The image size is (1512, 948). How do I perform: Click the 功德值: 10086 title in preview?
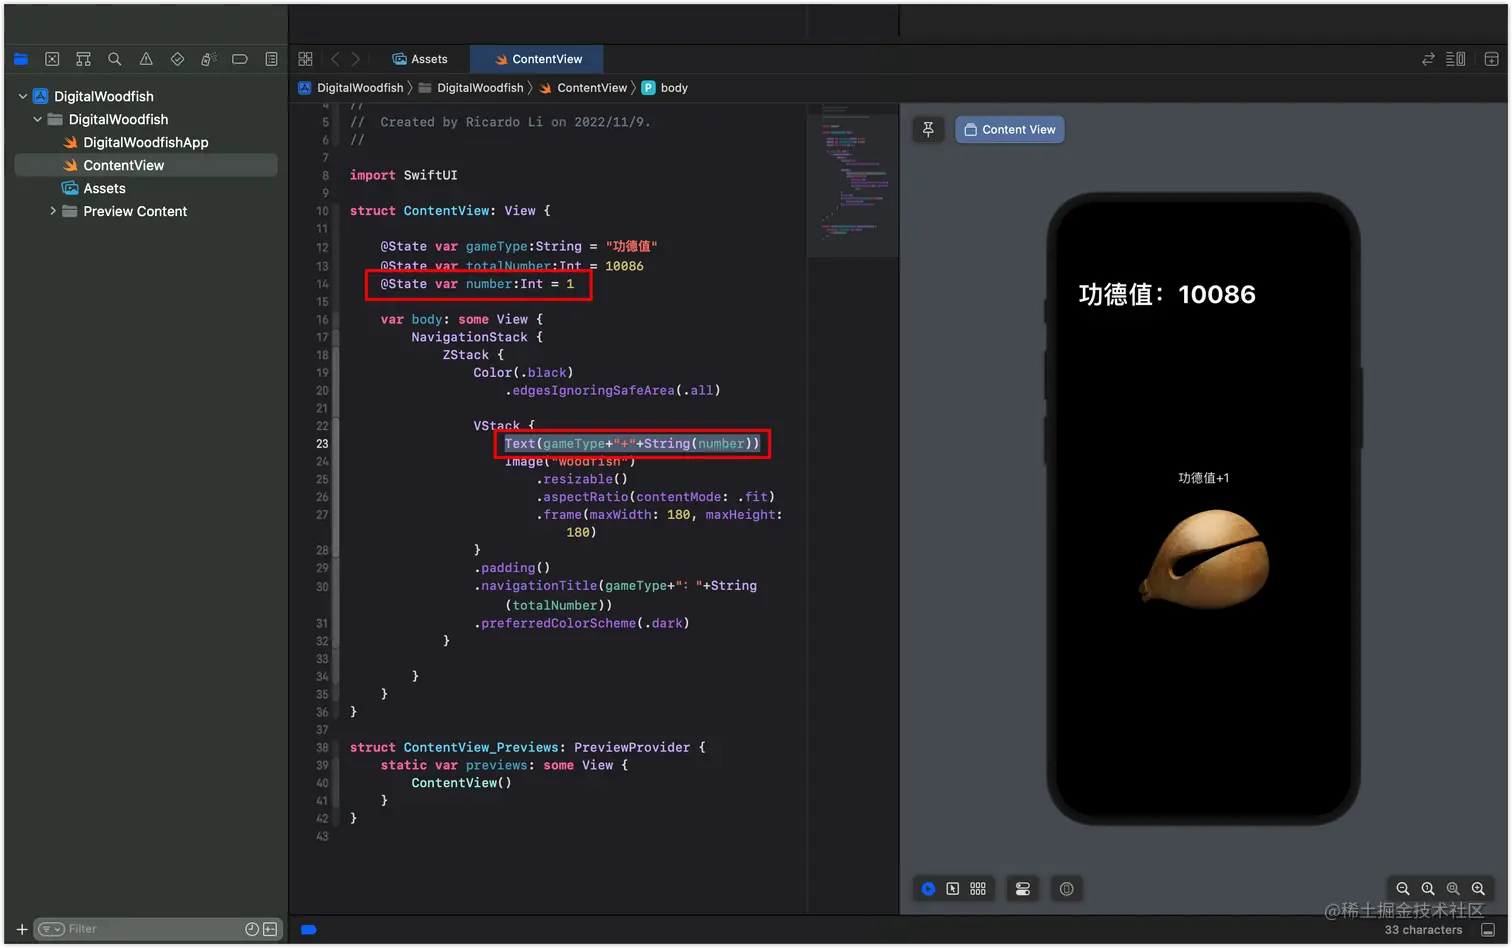click(1167, 294)
